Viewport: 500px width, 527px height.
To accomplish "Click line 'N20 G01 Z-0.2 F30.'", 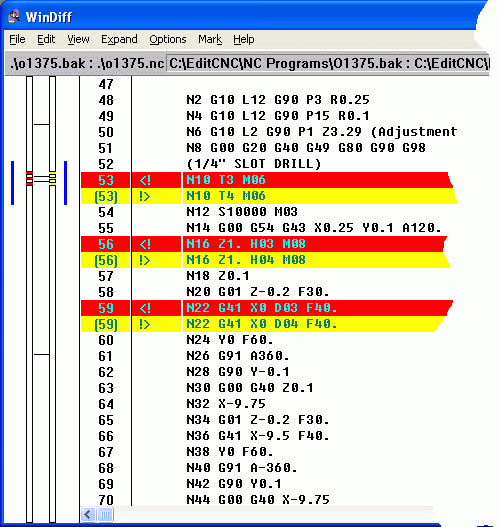I will [x=258, y=292].
